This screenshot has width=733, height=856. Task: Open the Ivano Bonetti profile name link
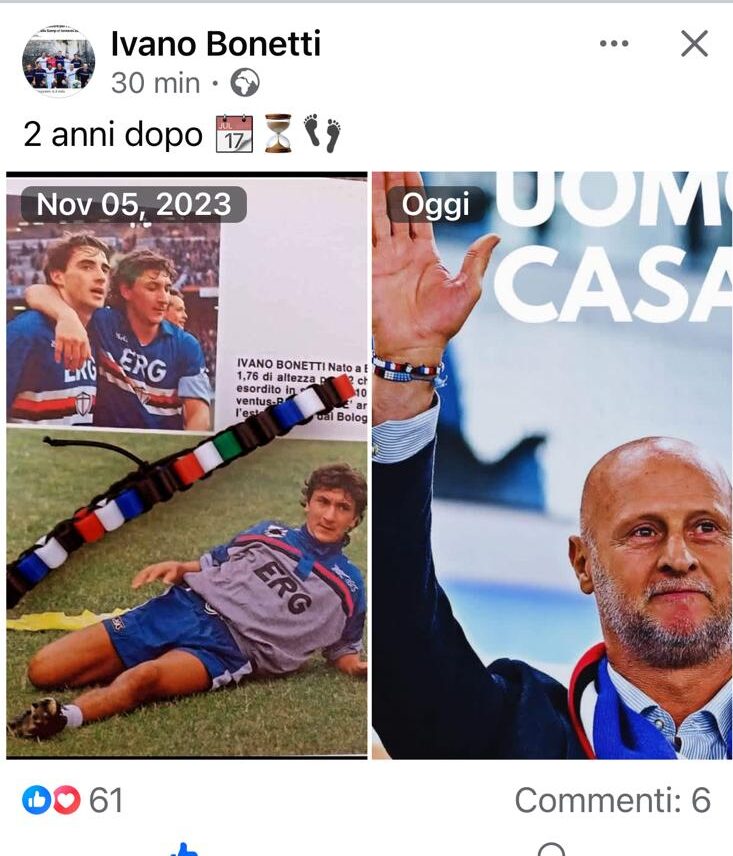(216, 44)
